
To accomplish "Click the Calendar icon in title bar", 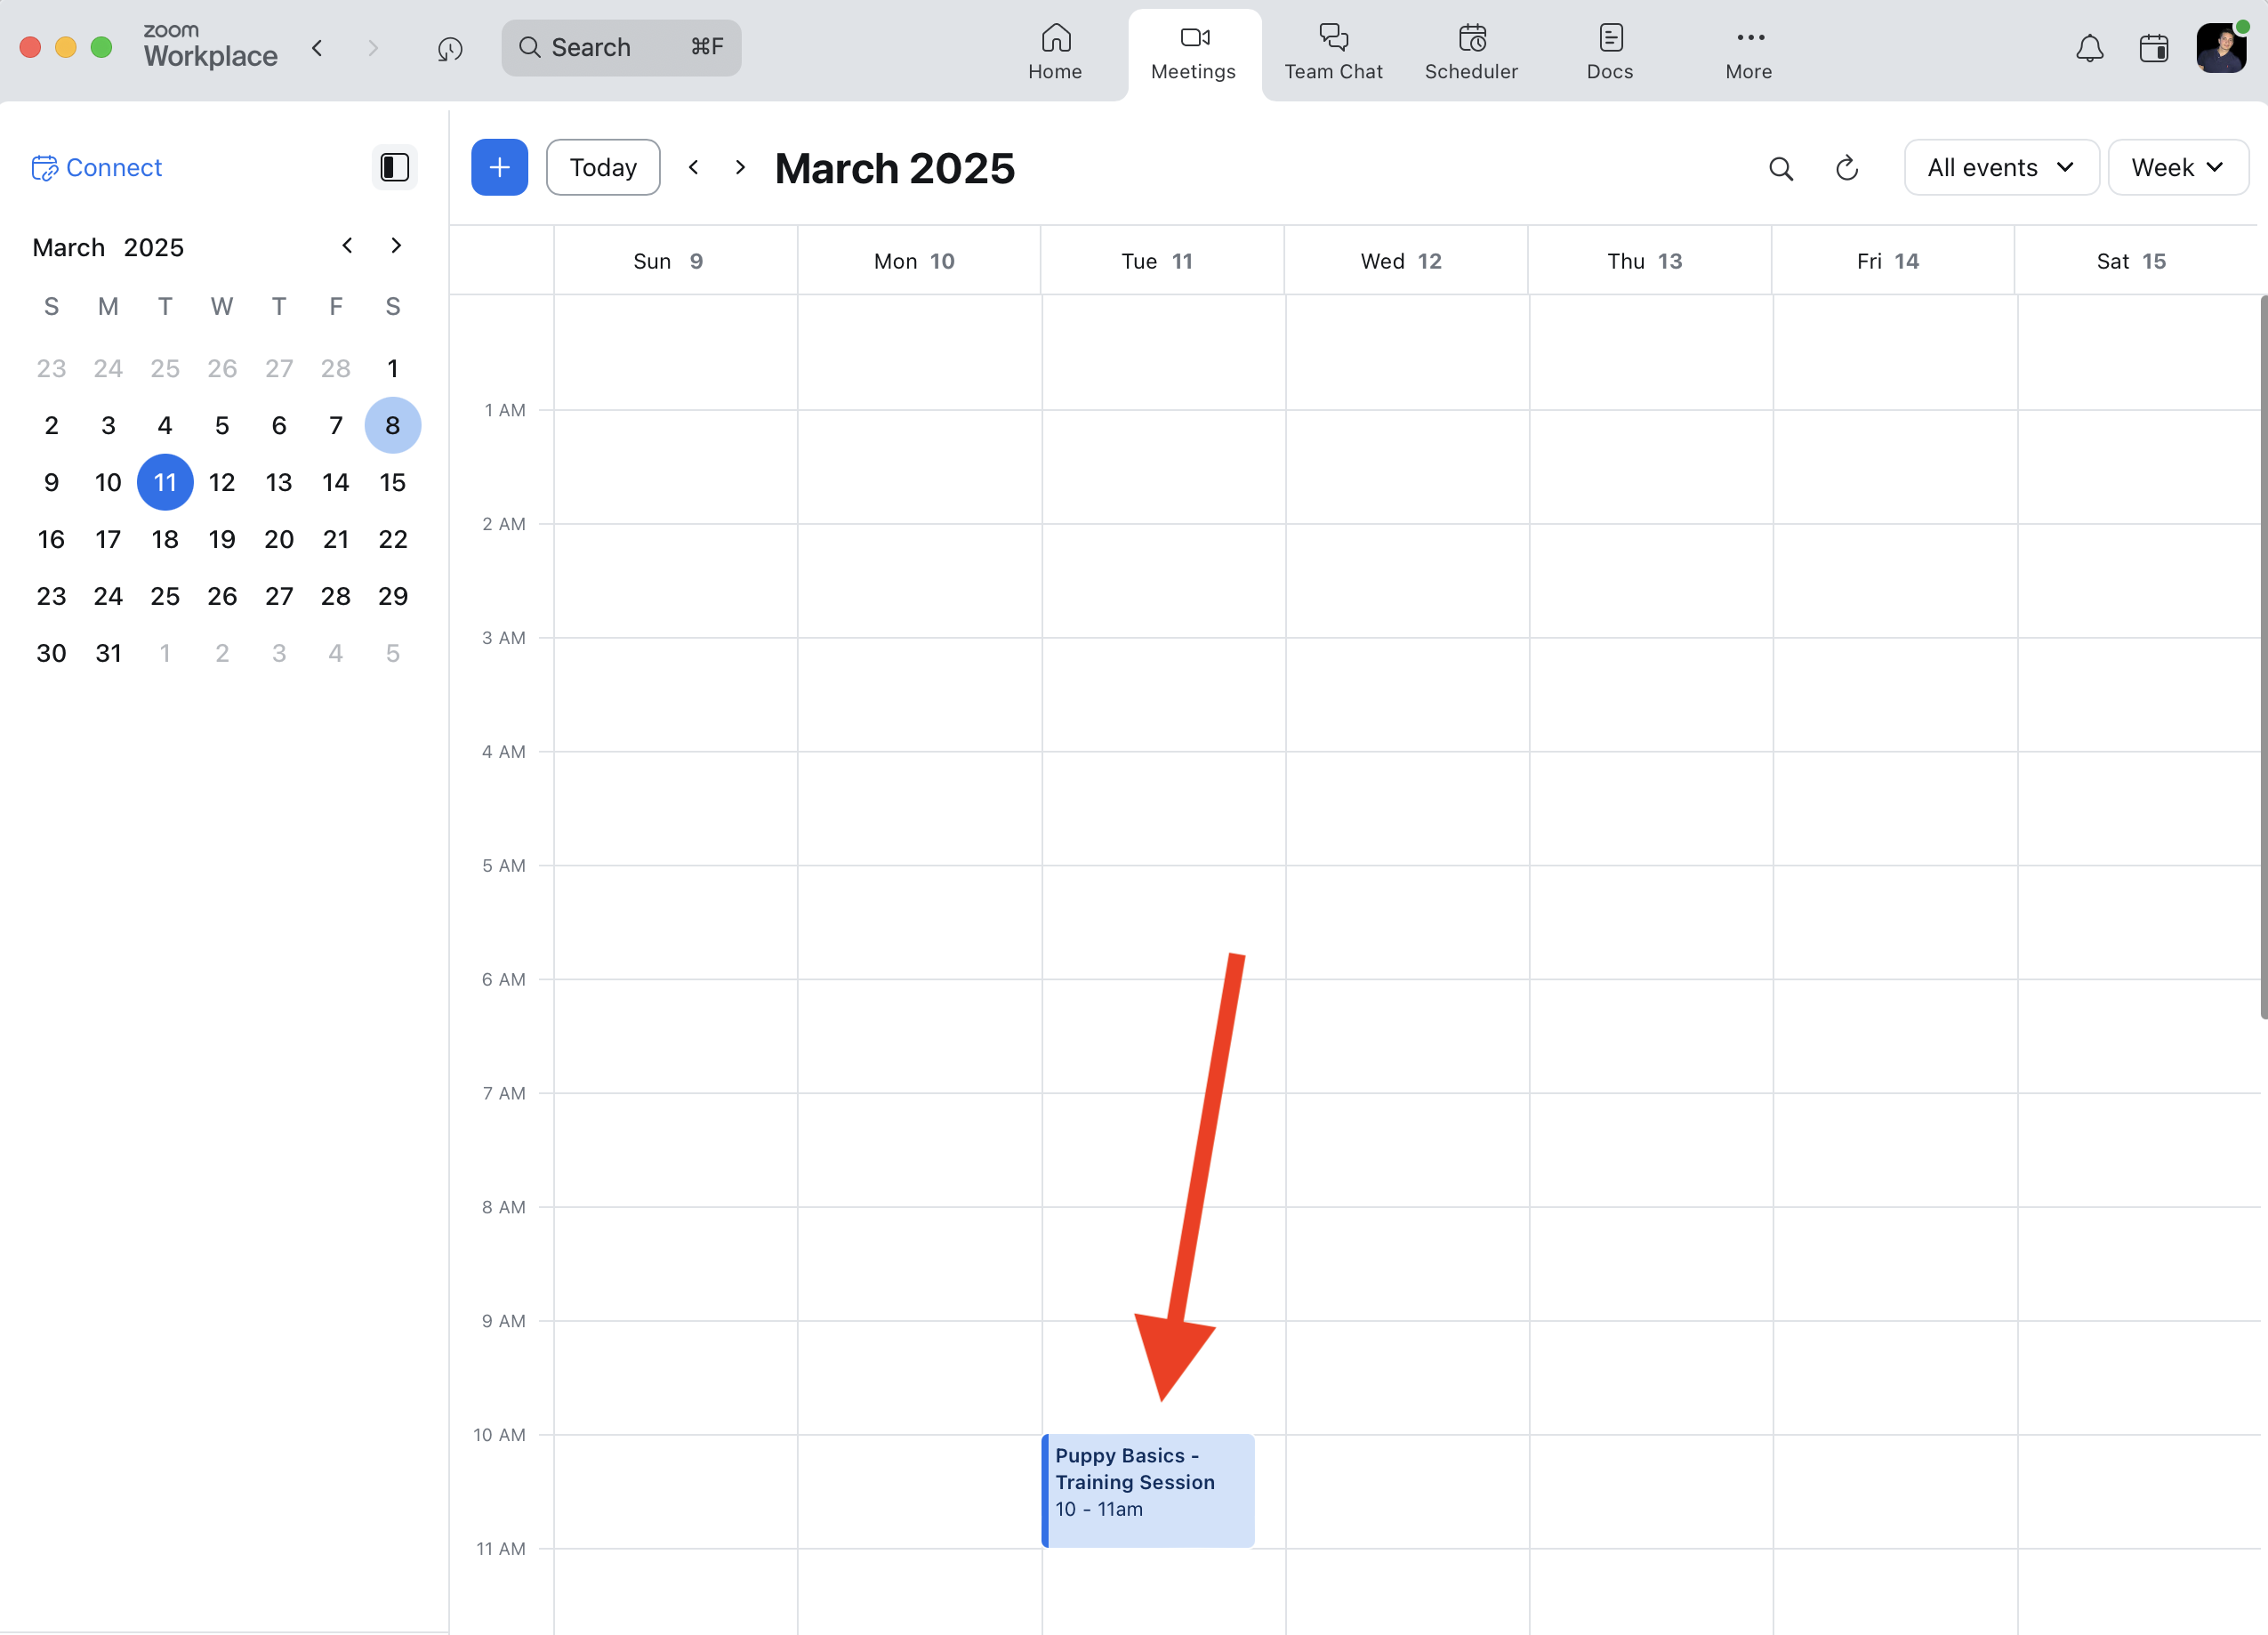I will point(2156,47).
